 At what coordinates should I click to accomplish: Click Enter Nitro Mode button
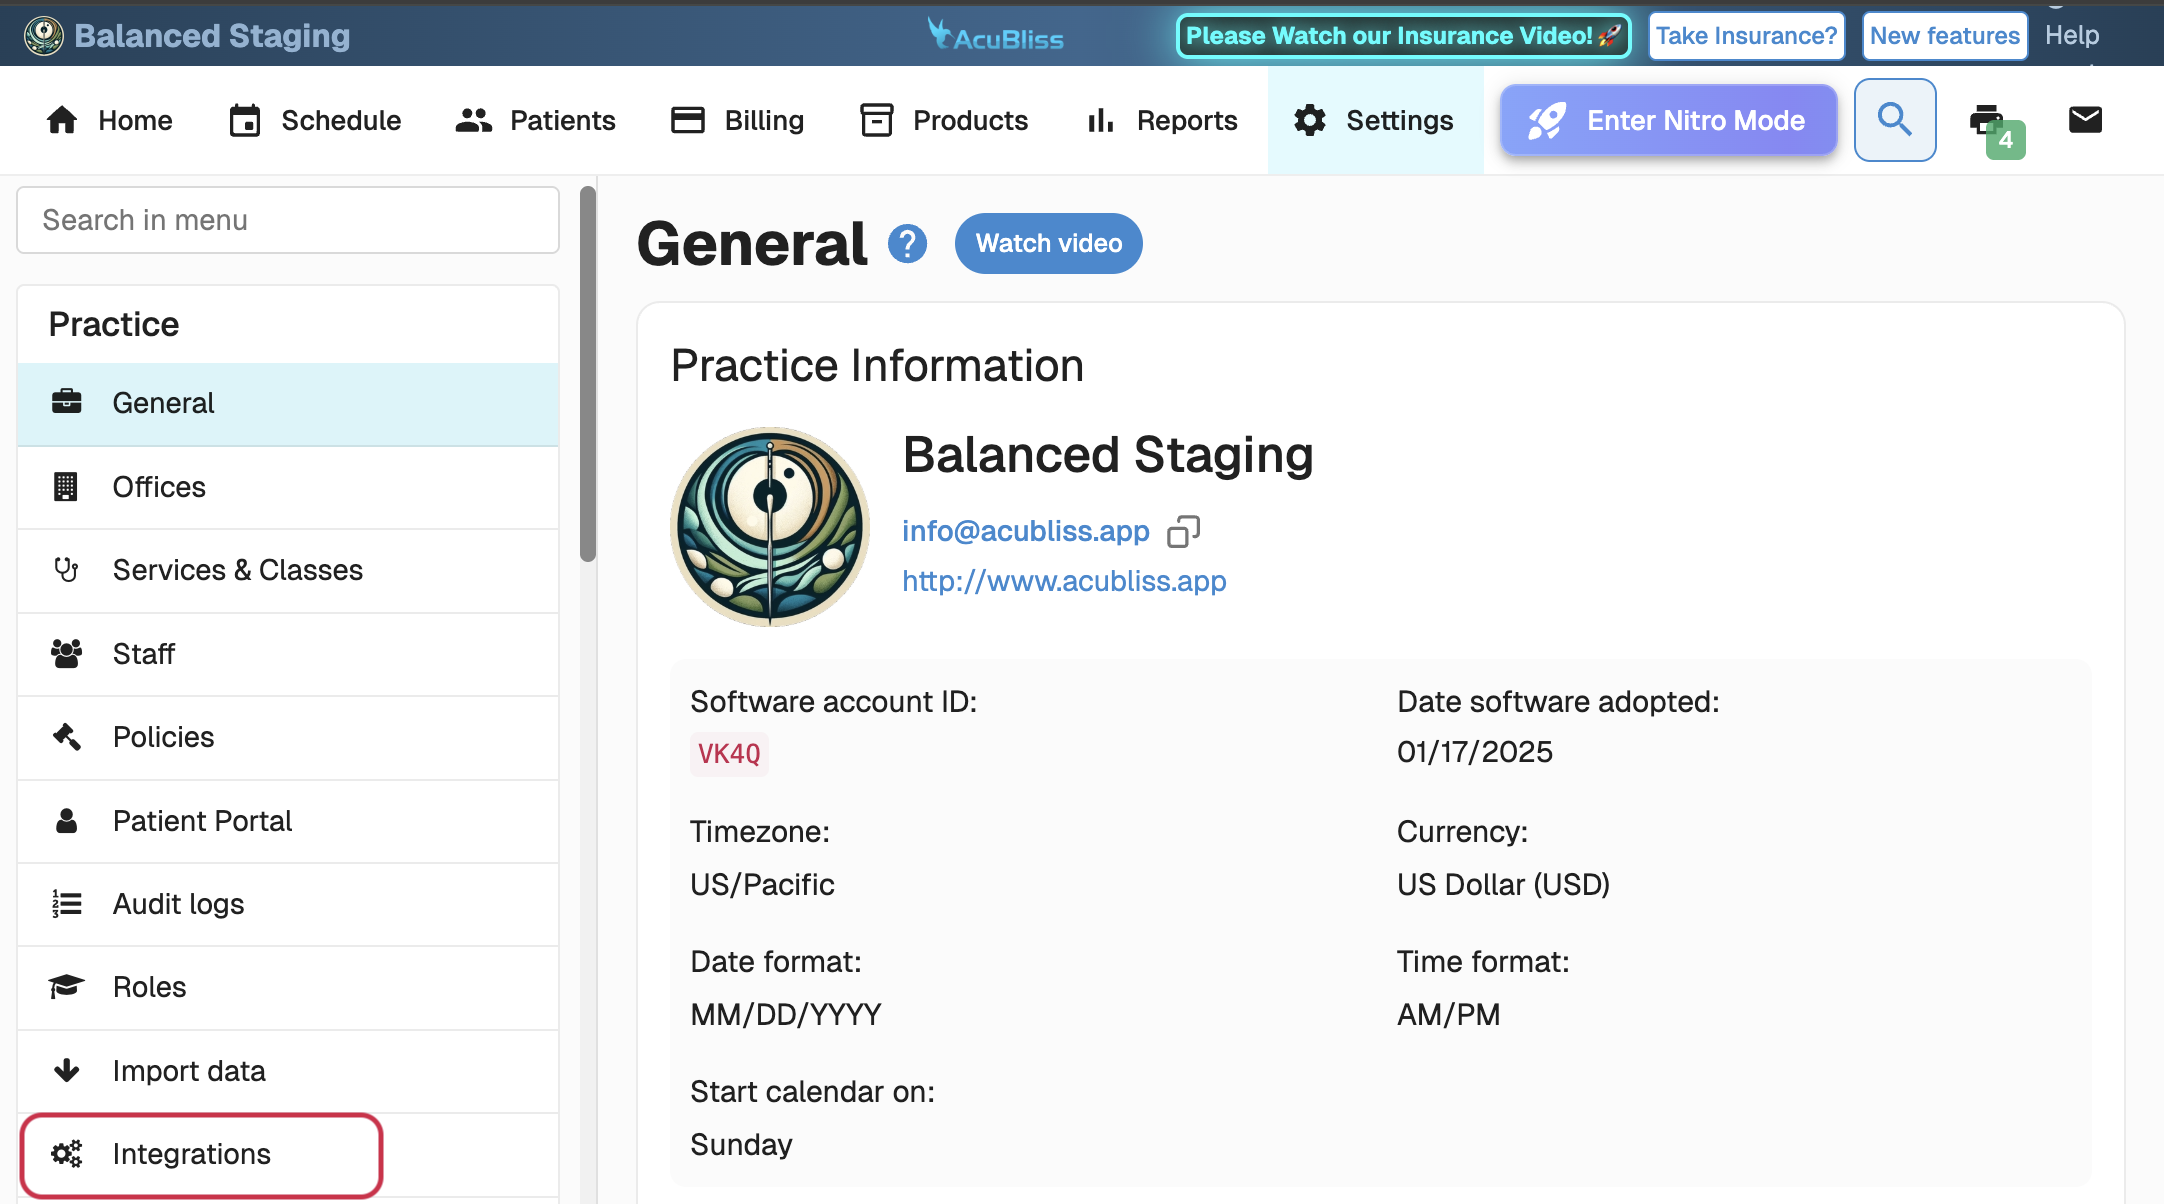(x=1668, y=120)
